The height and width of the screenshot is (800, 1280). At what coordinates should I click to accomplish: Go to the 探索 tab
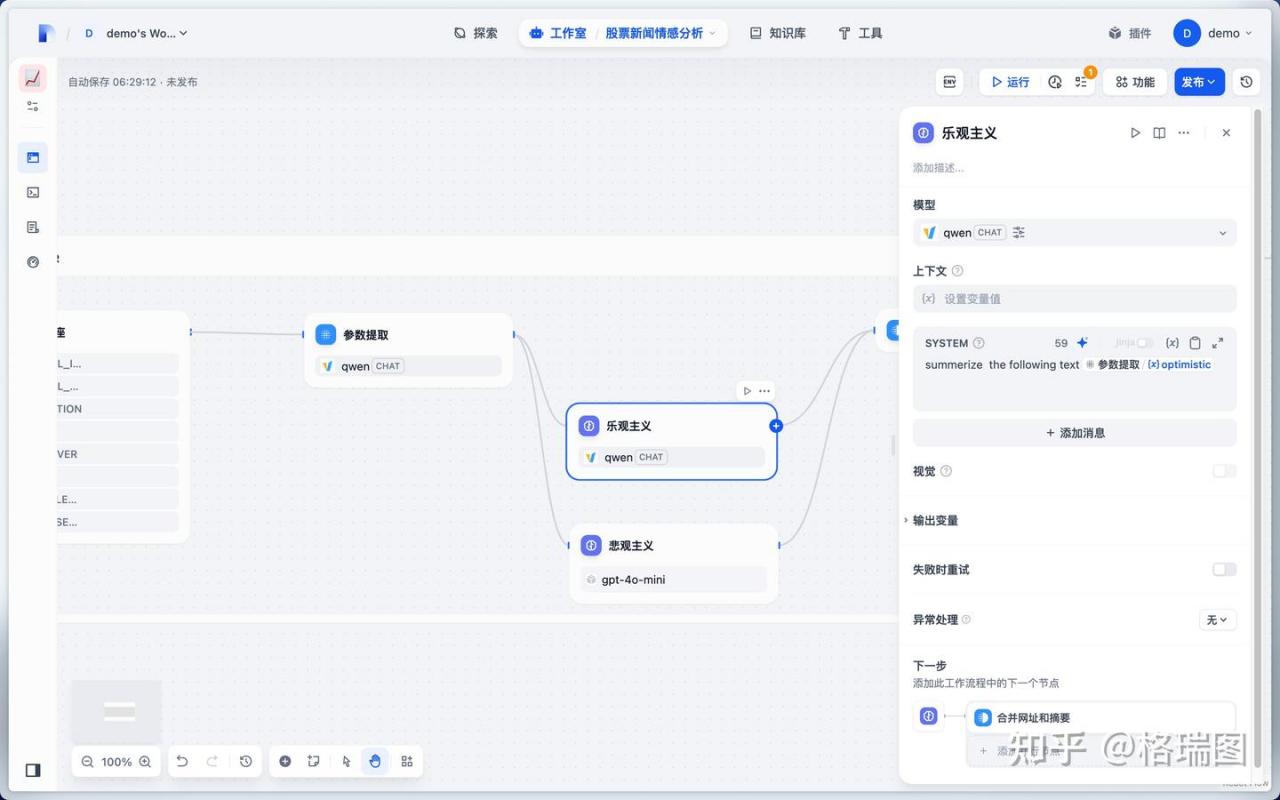pyautogui.click(x=475, y=33)
